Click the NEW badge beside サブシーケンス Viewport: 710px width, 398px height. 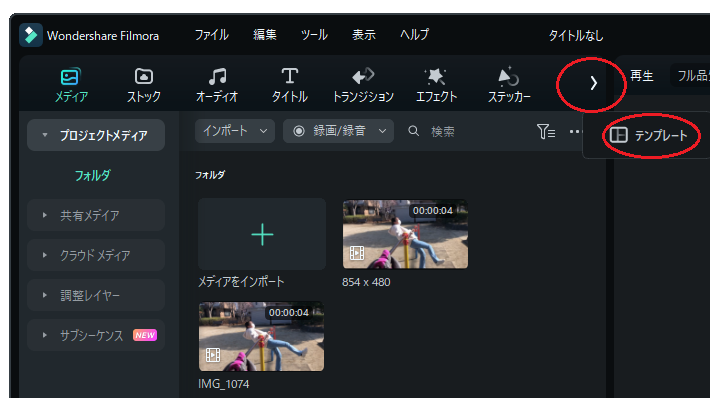coord(145,335)
